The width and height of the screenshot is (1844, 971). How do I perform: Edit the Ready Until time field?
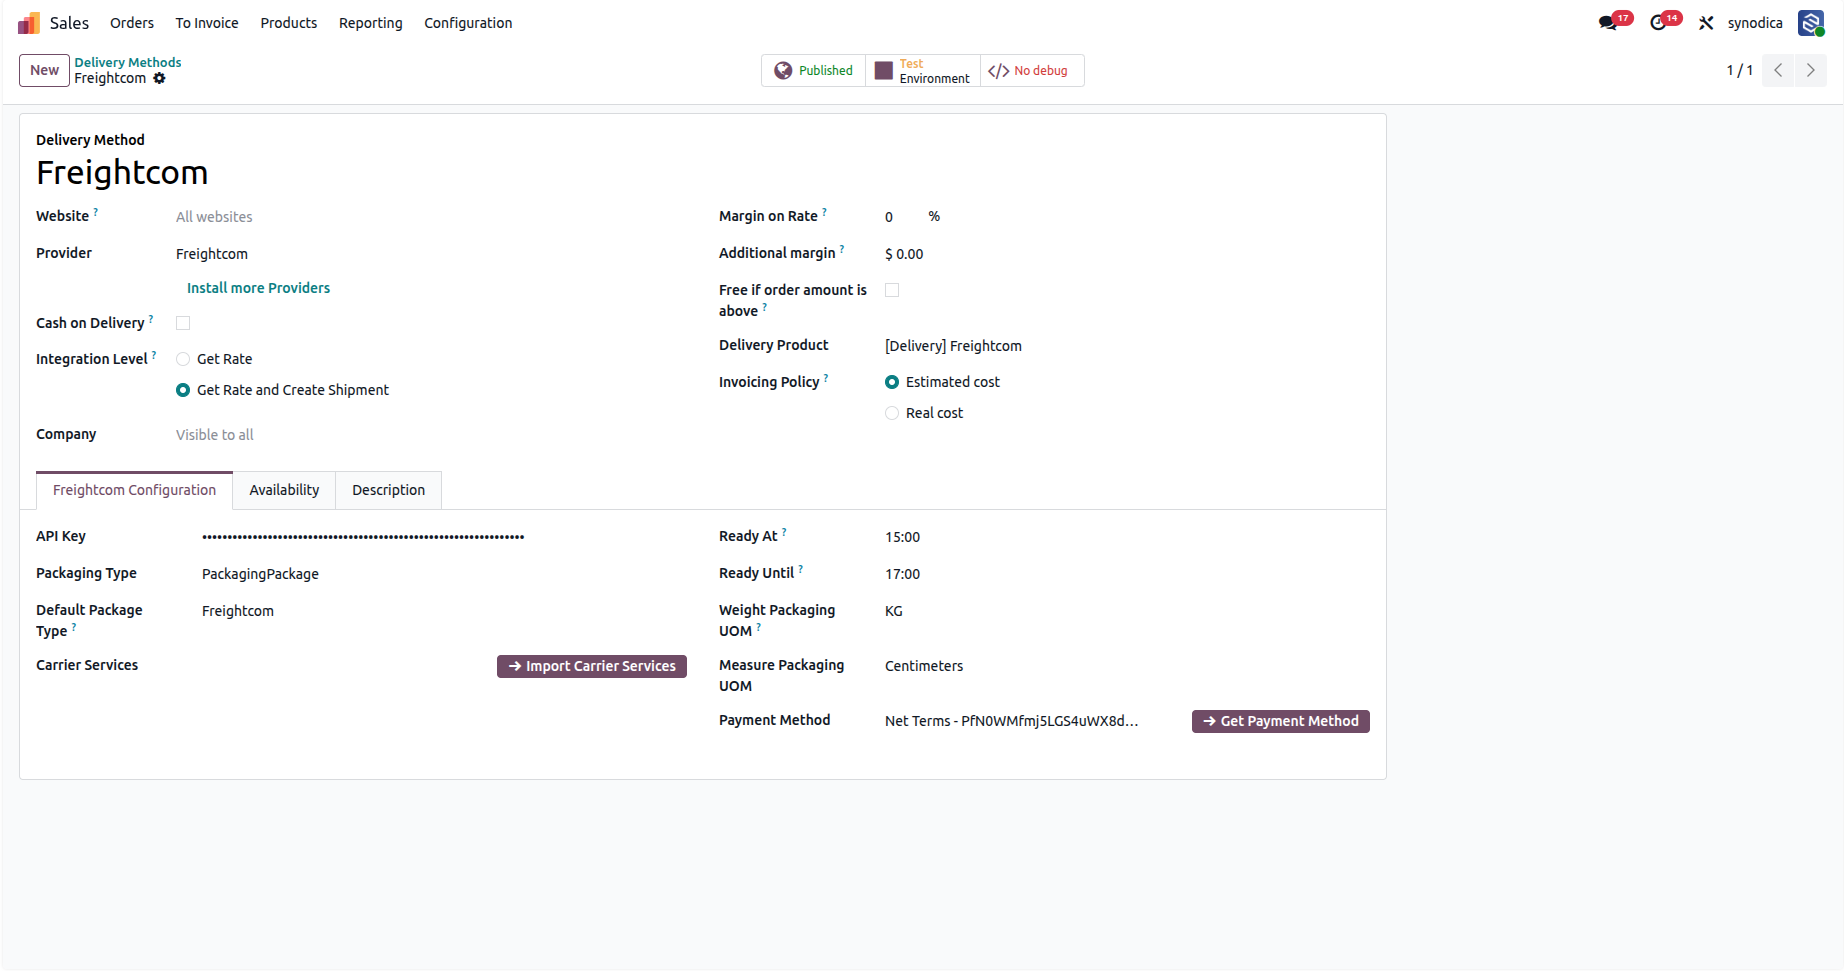pyautogui.click(x=1127, y=574)
